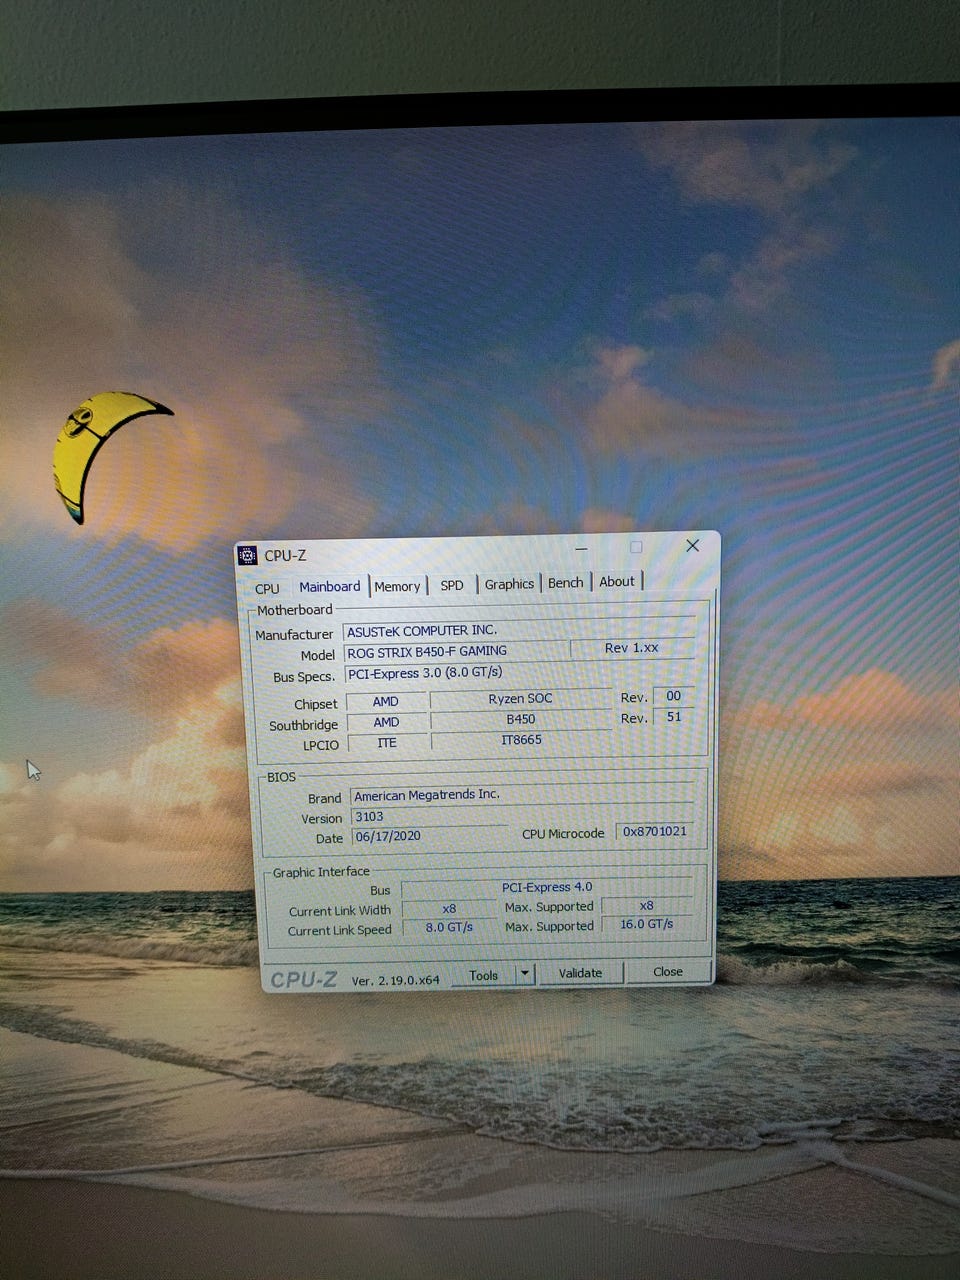
Task: Select the Mainboard tab
Action: pyautogui.click(x=329, y=587)
